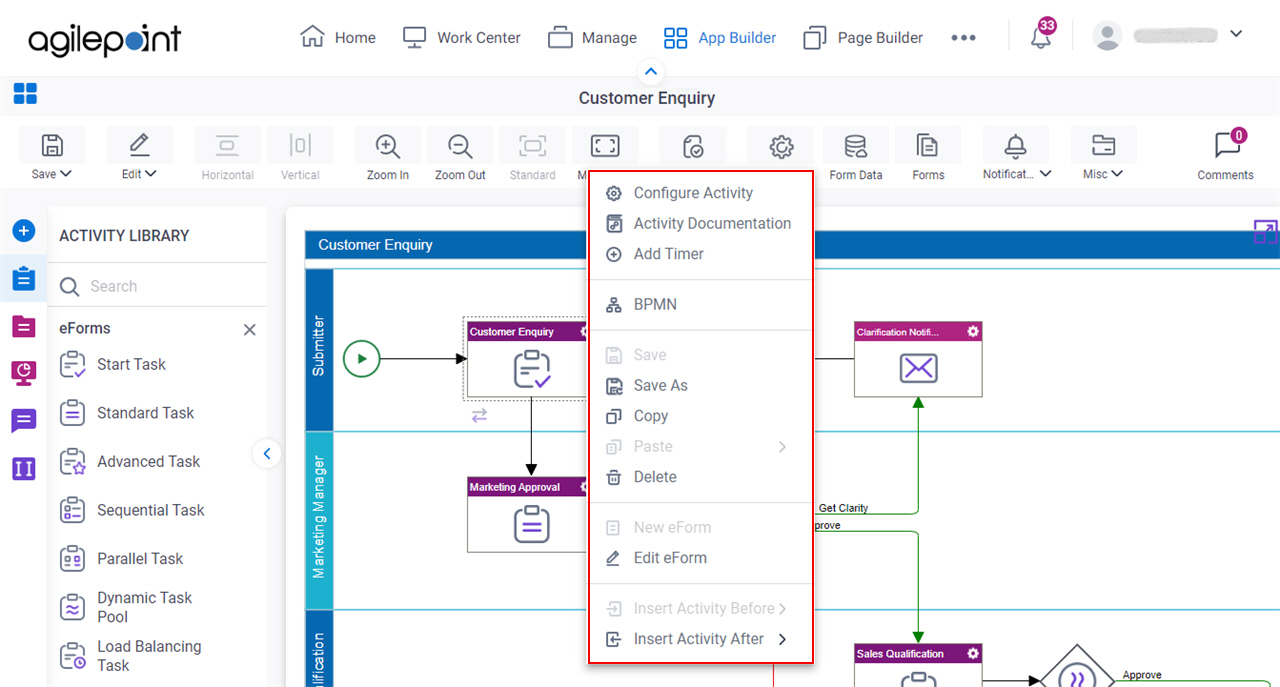
Task: Select the clipboard eForms sidebar icon
Action: pos(24,278)
